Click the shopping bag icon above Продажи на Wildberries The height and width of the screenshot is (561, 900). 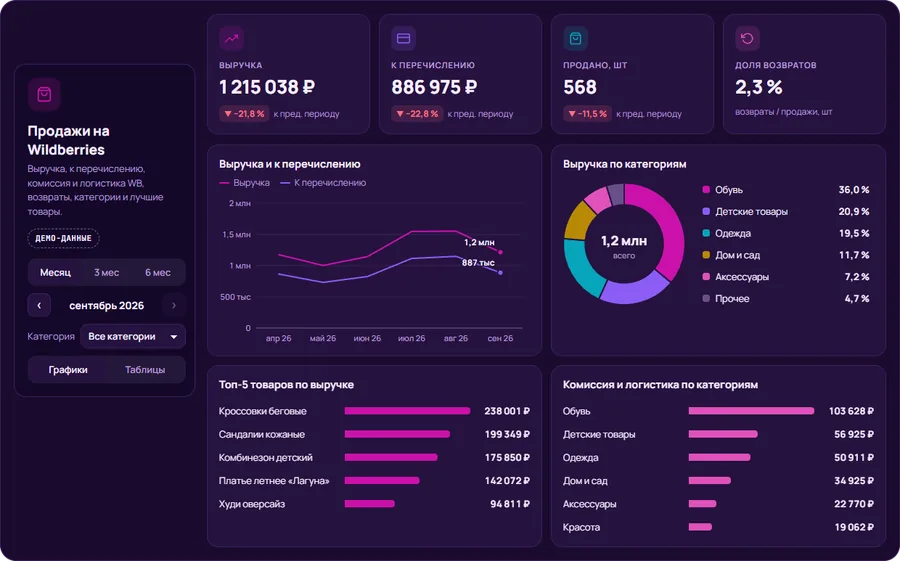(x=44, y=94)
